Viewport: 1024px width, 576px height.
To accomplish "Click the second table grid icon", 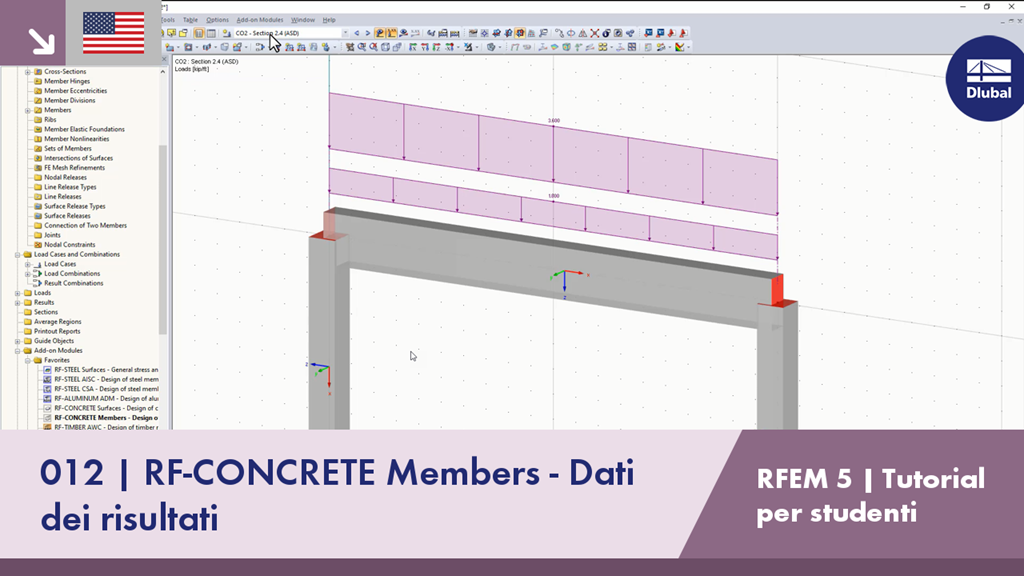I will point(211,33).
